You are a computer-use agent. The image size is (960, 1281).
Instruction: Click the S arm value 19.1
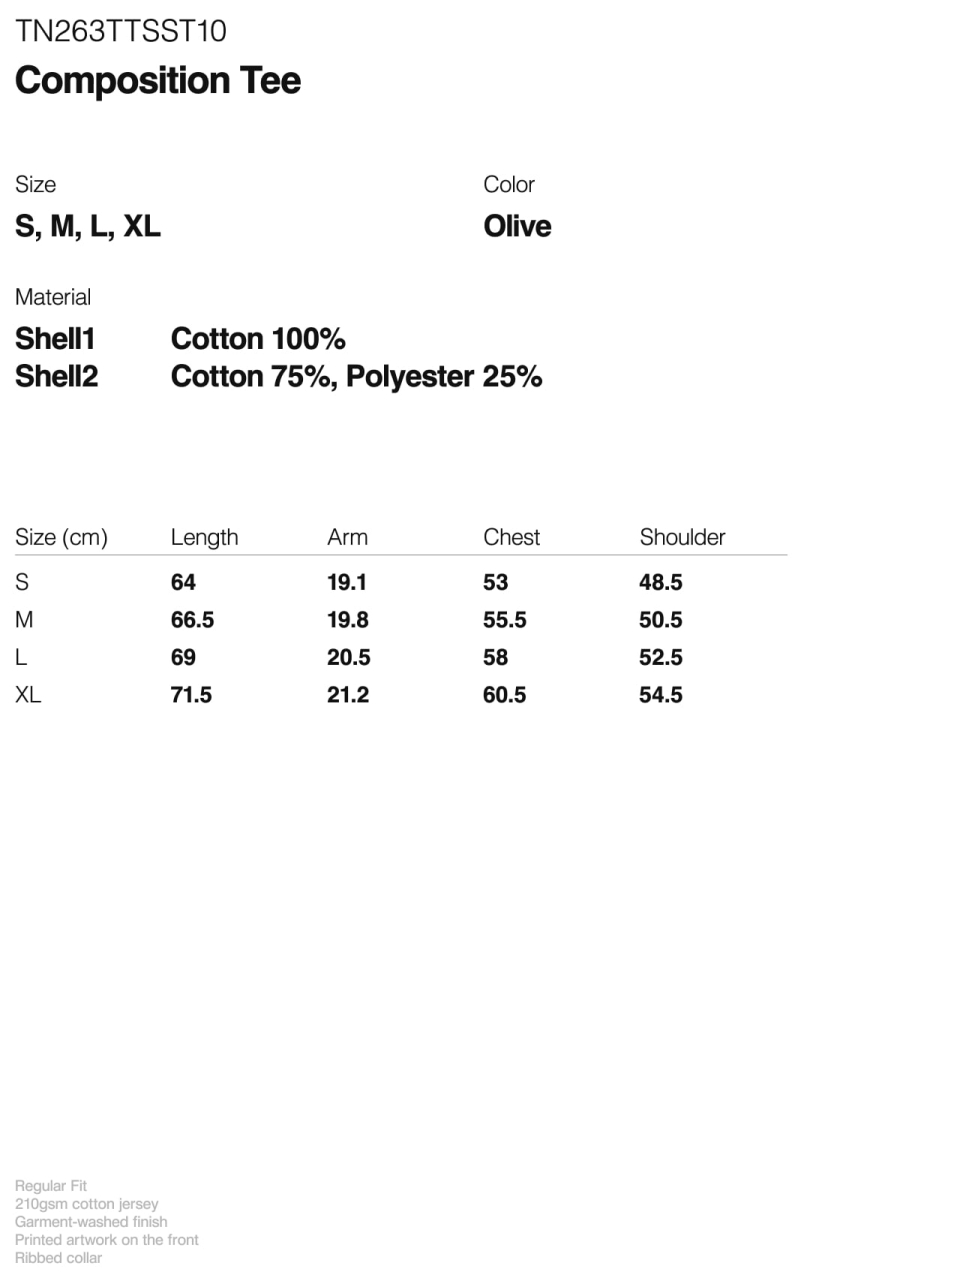[347, 582]
